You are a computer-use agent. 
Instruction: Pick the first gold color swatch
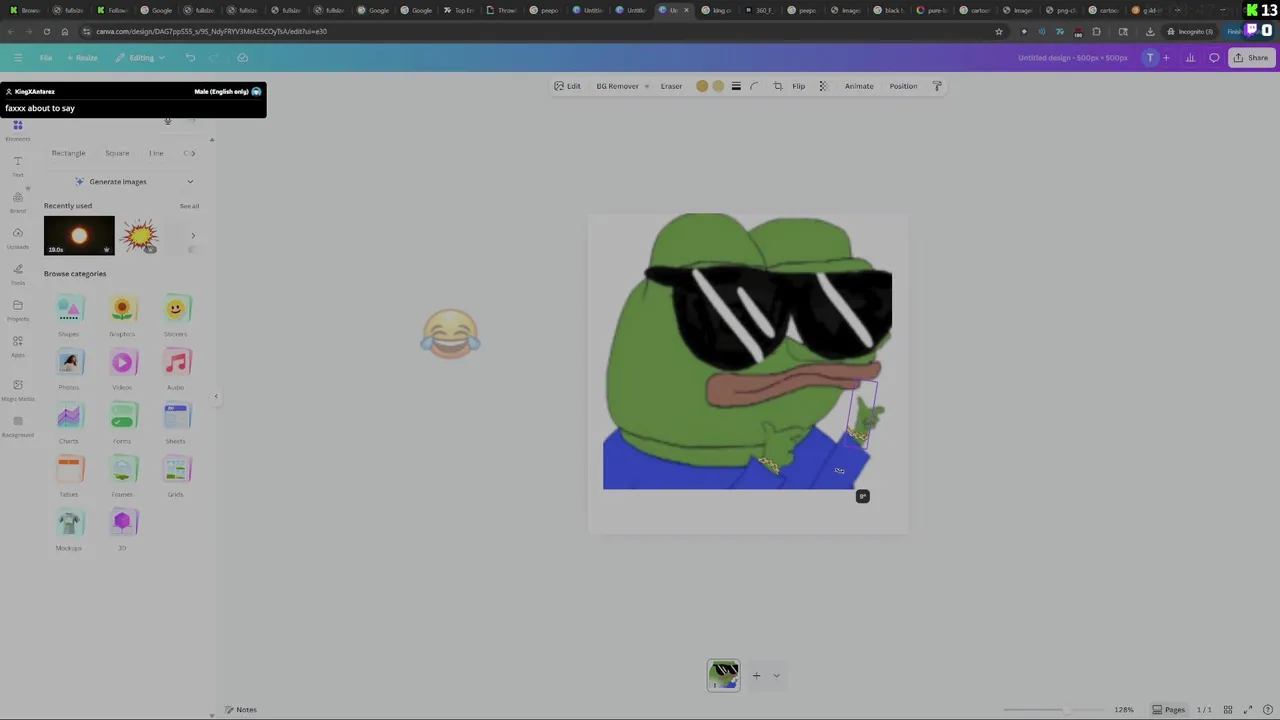pyautogui.click(x=702, y=86)
